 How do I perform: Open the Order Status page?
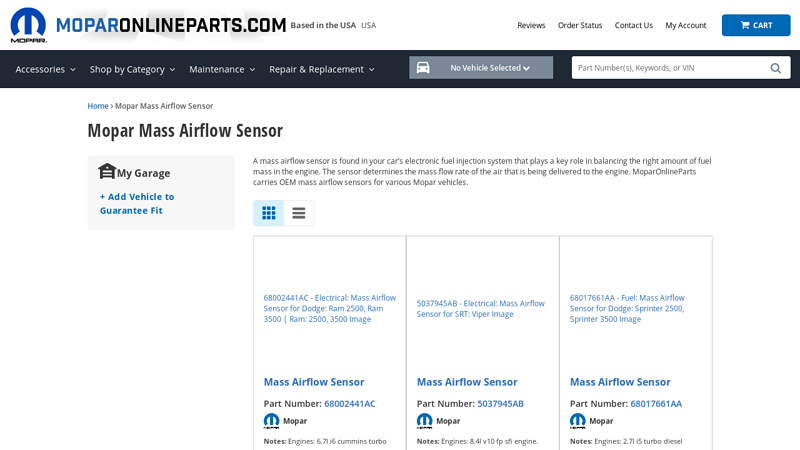click(x=580, y=25)
